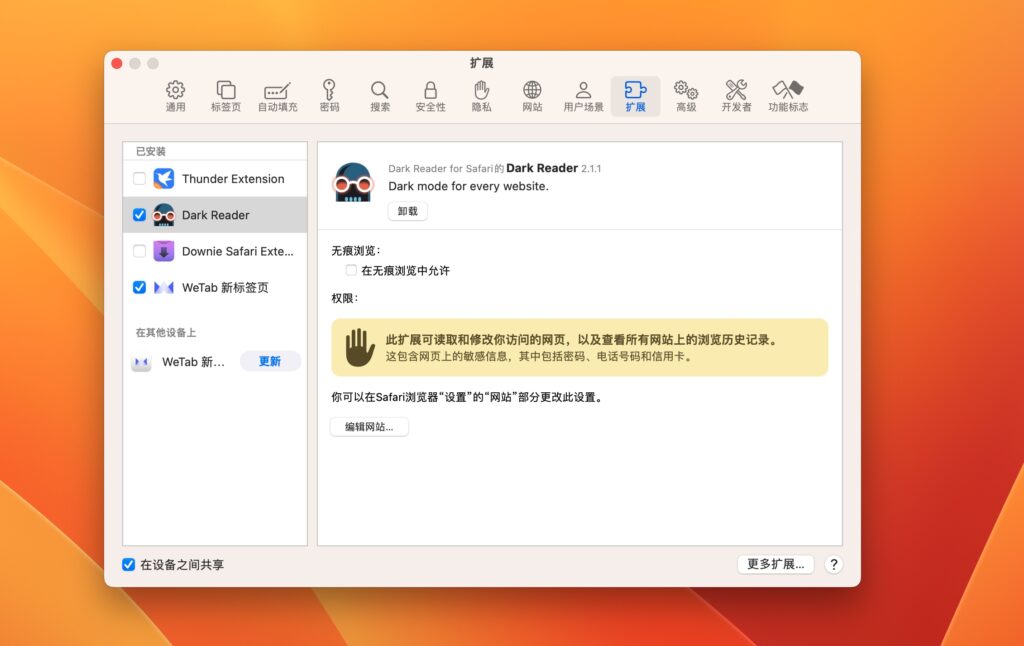Open 编辑网站… website settings
This screenshot has width=1024, height=646.
(368, 427)
